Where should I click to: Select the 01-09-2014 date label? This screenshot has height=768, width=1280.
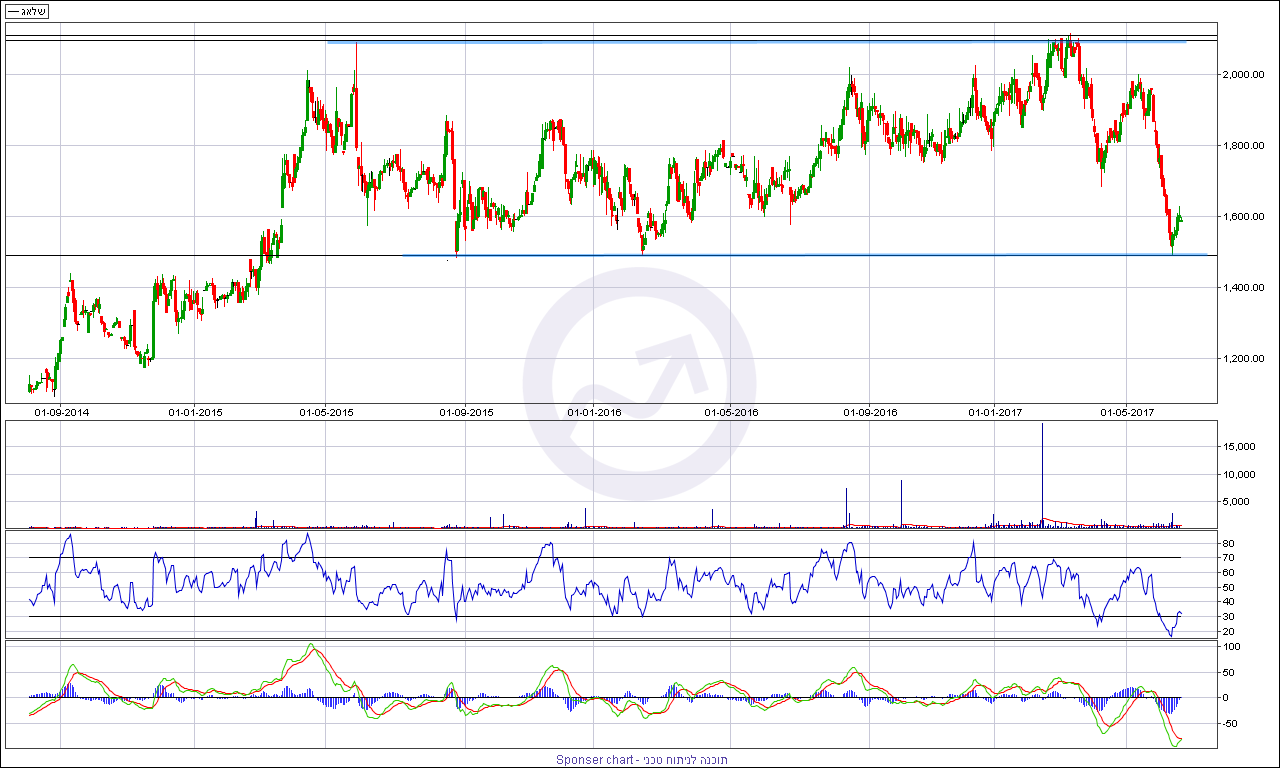[62, 411]
